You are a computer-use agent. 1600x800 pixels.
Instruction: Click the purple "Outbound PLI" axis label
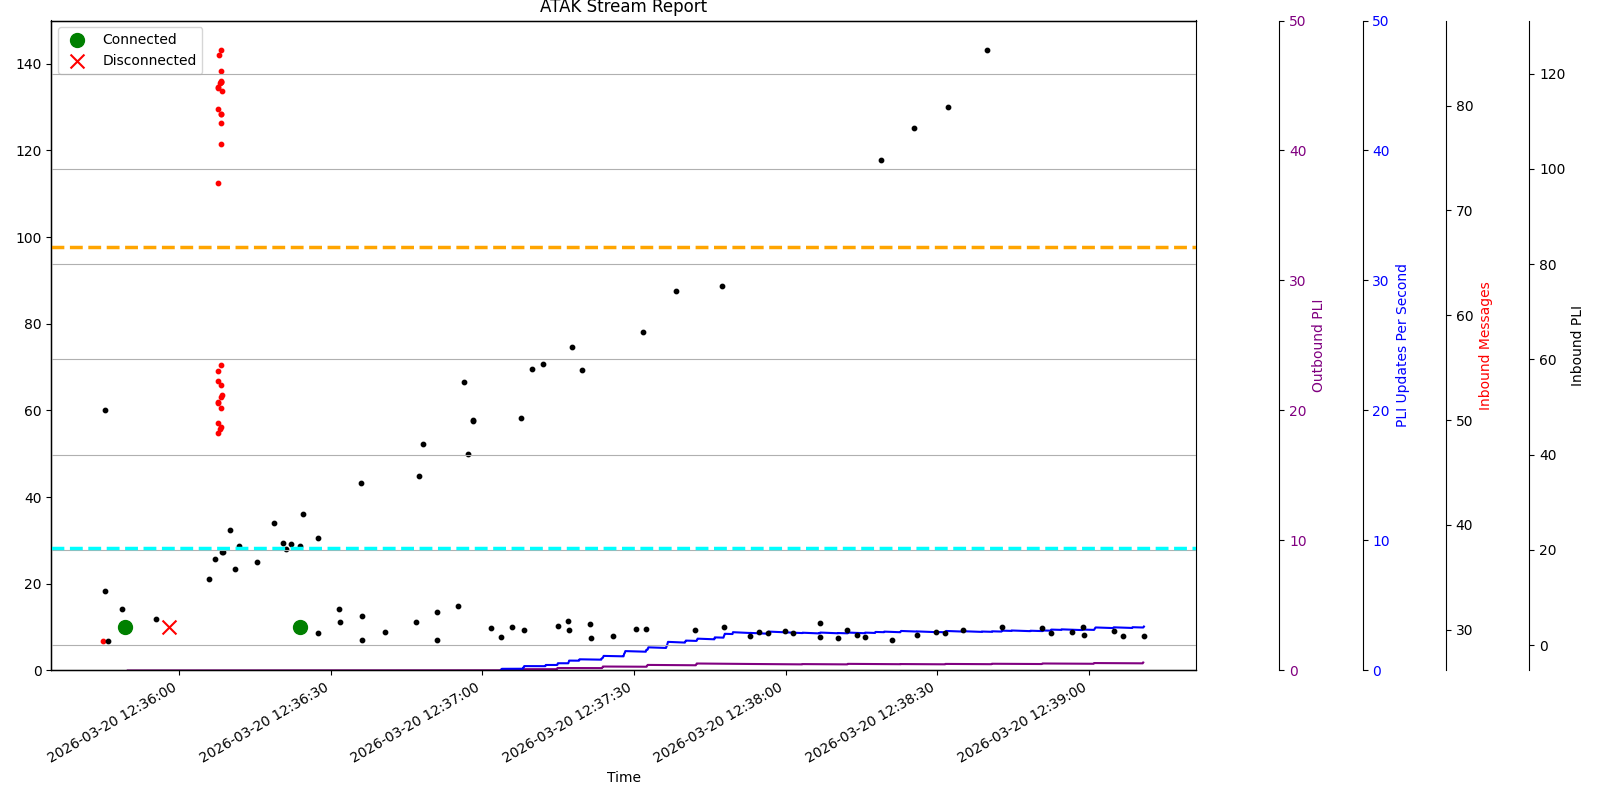(x=1317, y=346)
